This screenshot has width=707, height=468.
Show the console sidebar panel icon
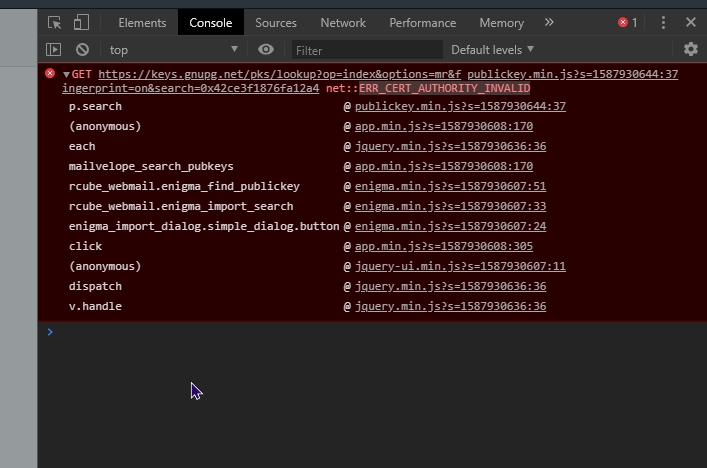click(x=54, y=50)
